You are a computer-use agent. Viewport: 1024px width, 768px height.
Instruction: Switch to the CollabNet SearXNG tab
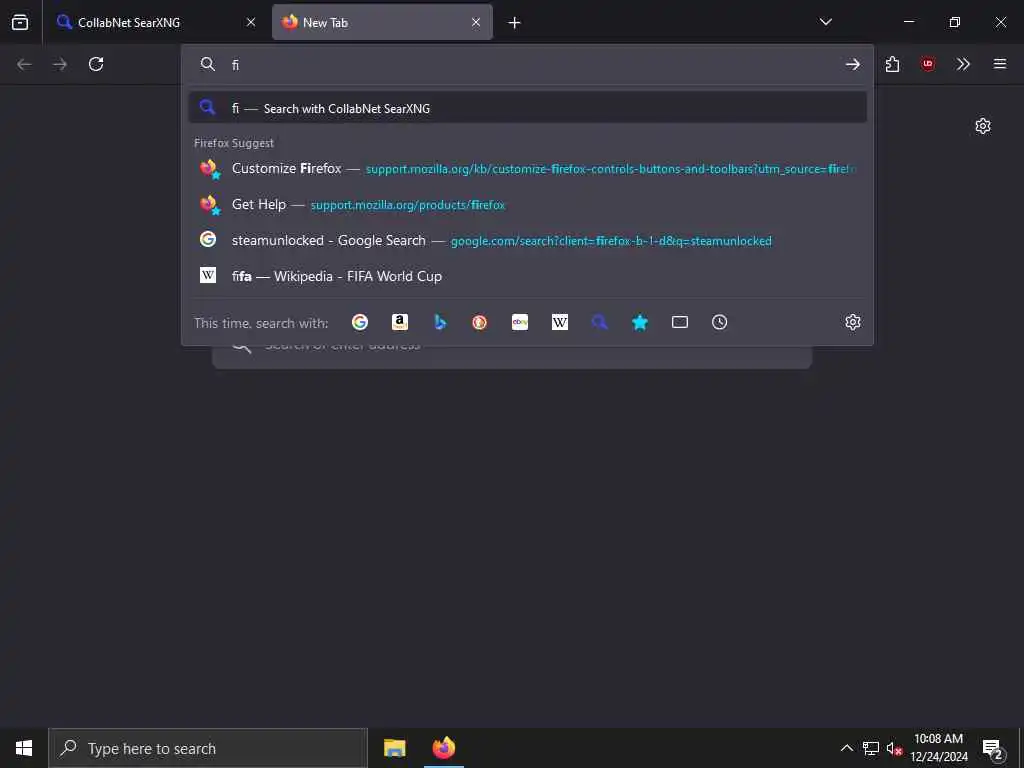(156, 22)
